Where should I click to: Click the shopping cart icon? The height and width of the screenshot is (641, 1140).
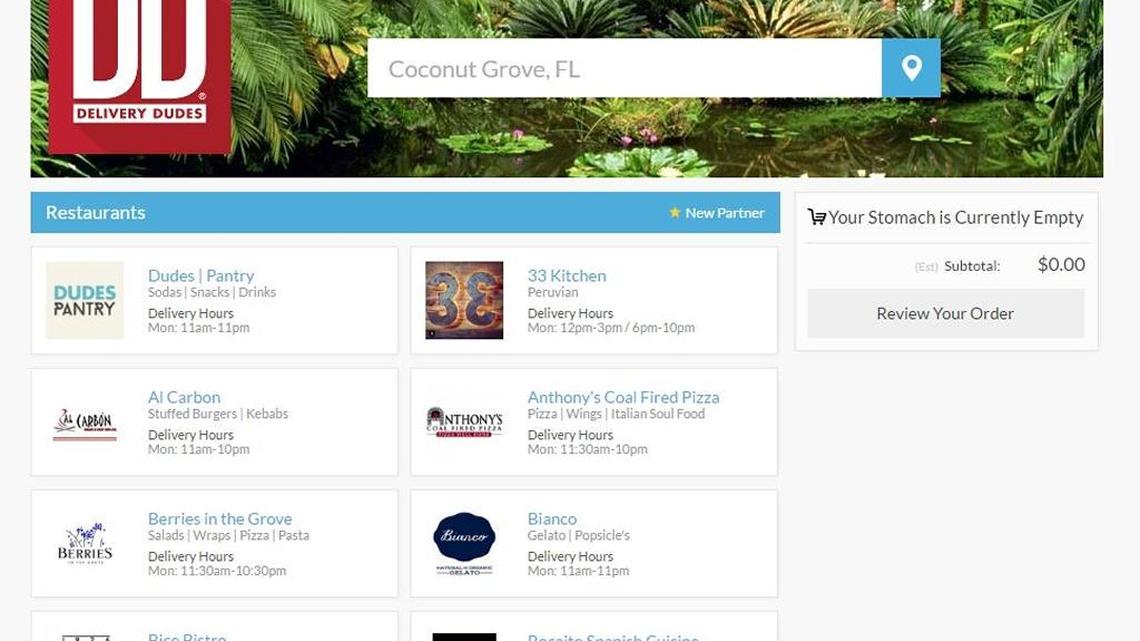(816, 217)
